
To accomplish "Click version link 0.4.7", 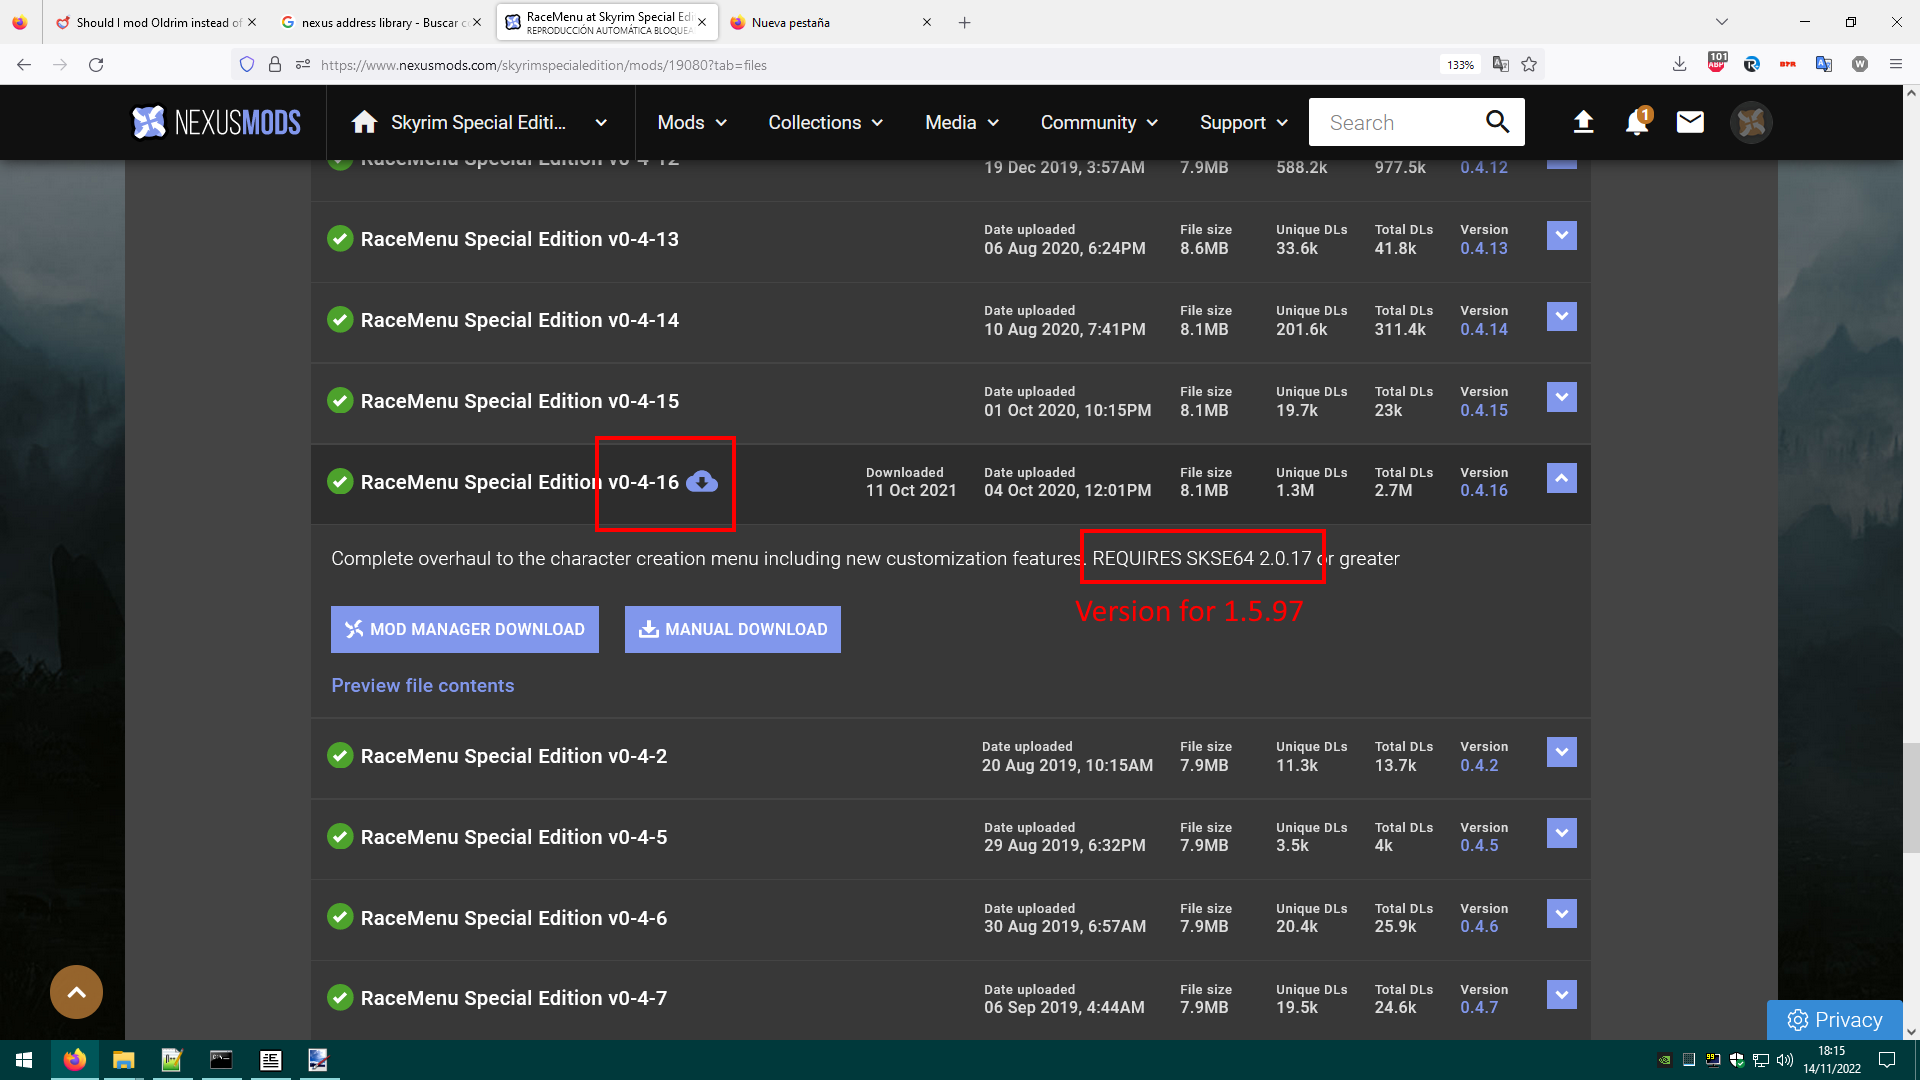I will 1479,1008.
